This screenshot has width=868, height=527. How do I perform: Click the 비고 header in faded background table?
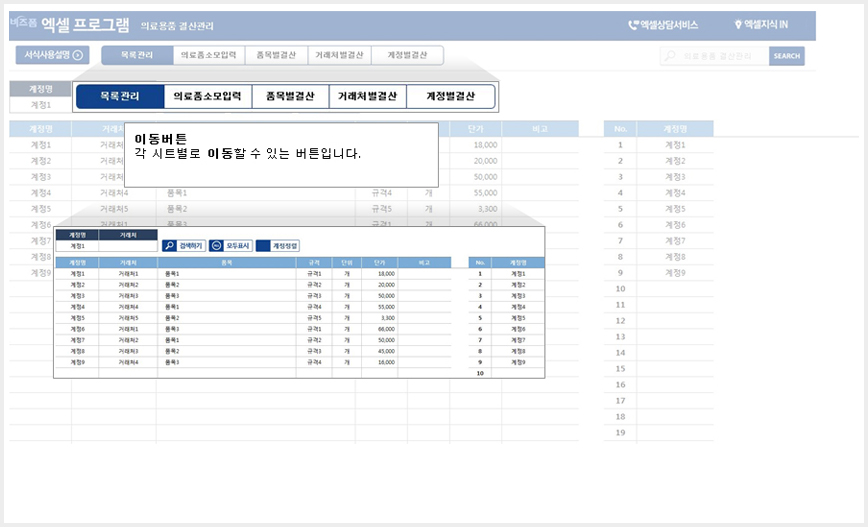coord(540,129)
